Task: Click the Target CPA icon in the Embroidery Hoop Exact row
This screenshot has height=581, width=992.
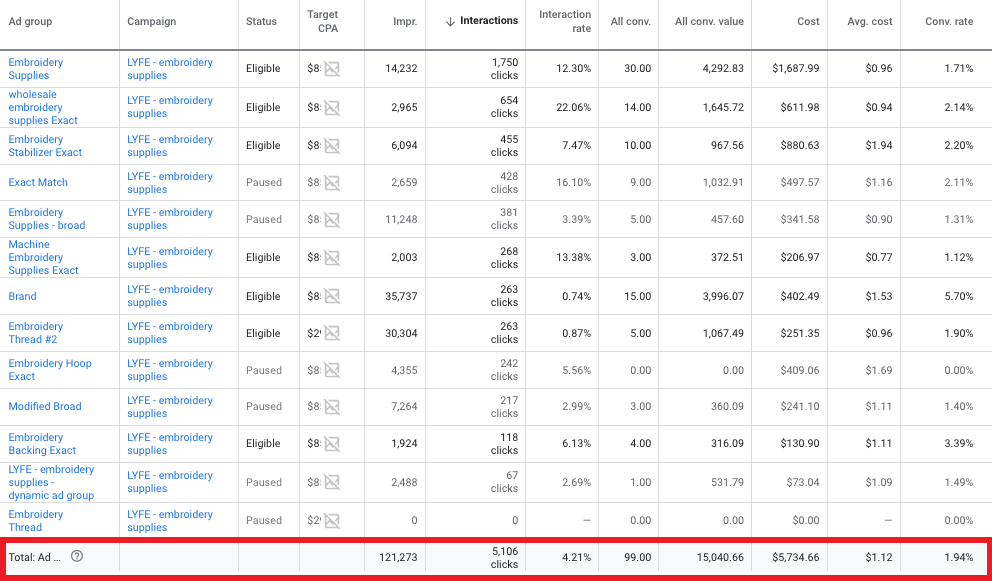Action: [x=332, y=370]
